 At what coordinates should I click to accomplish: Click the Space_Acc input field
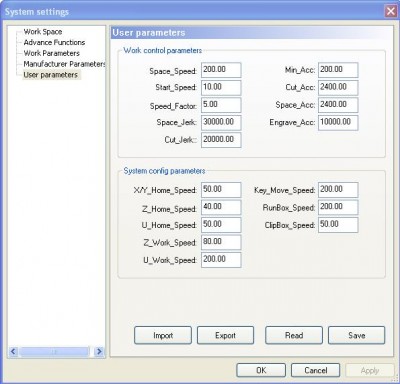tap(338, 105)
